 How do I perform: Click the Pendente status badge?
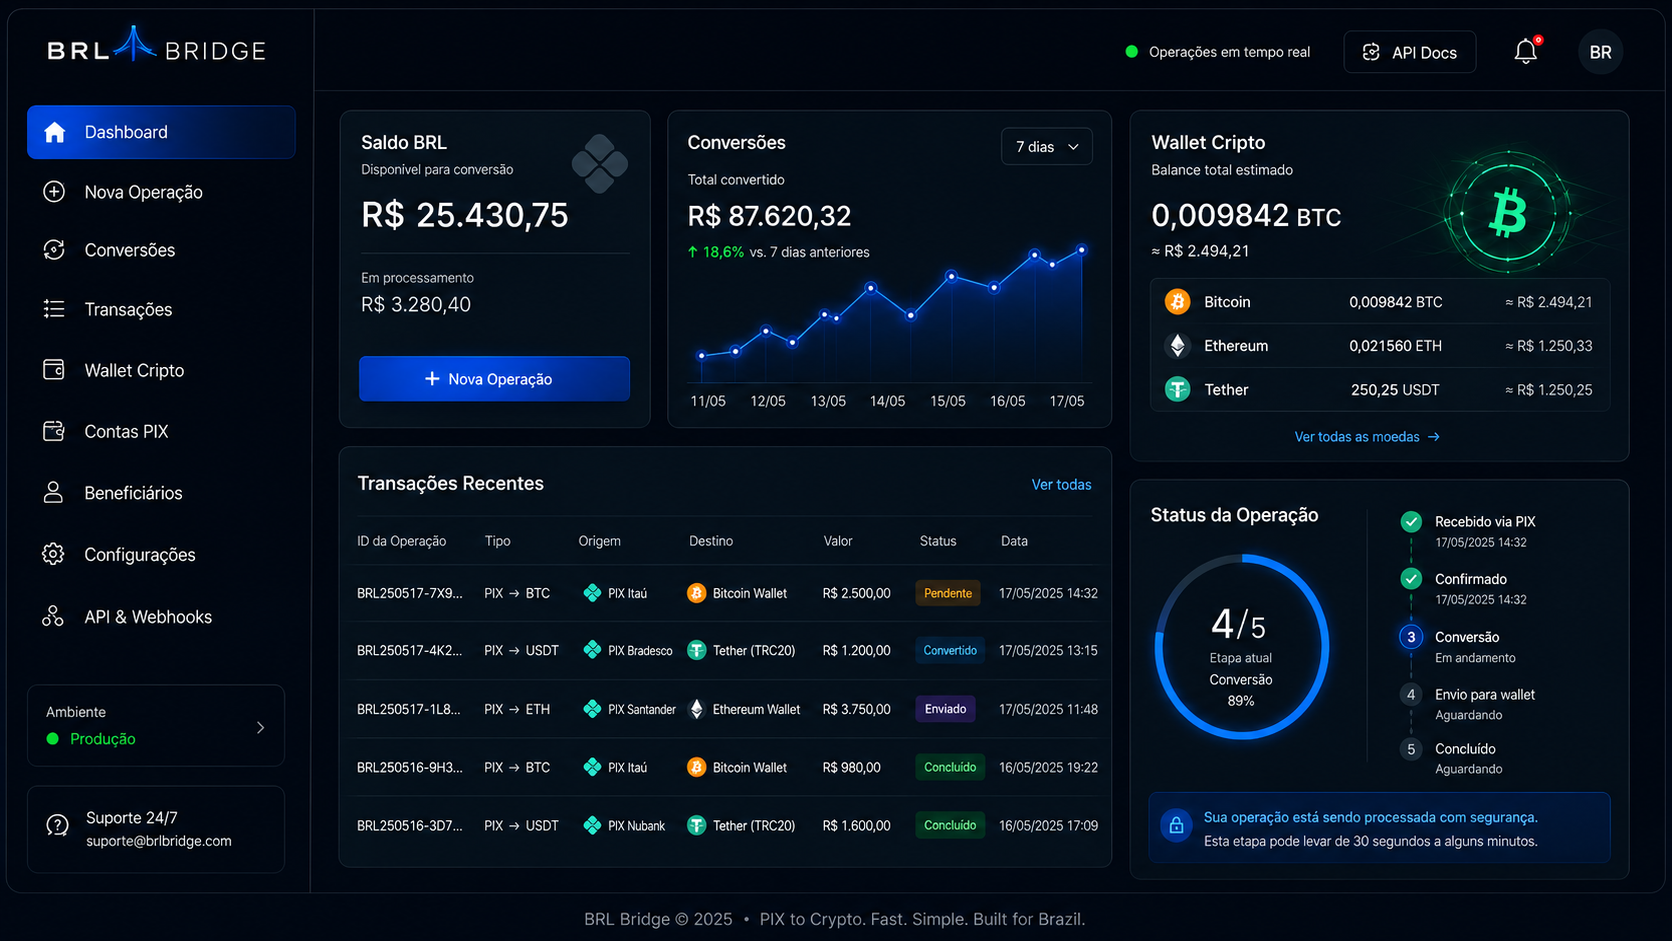click(x=948, y=593)
